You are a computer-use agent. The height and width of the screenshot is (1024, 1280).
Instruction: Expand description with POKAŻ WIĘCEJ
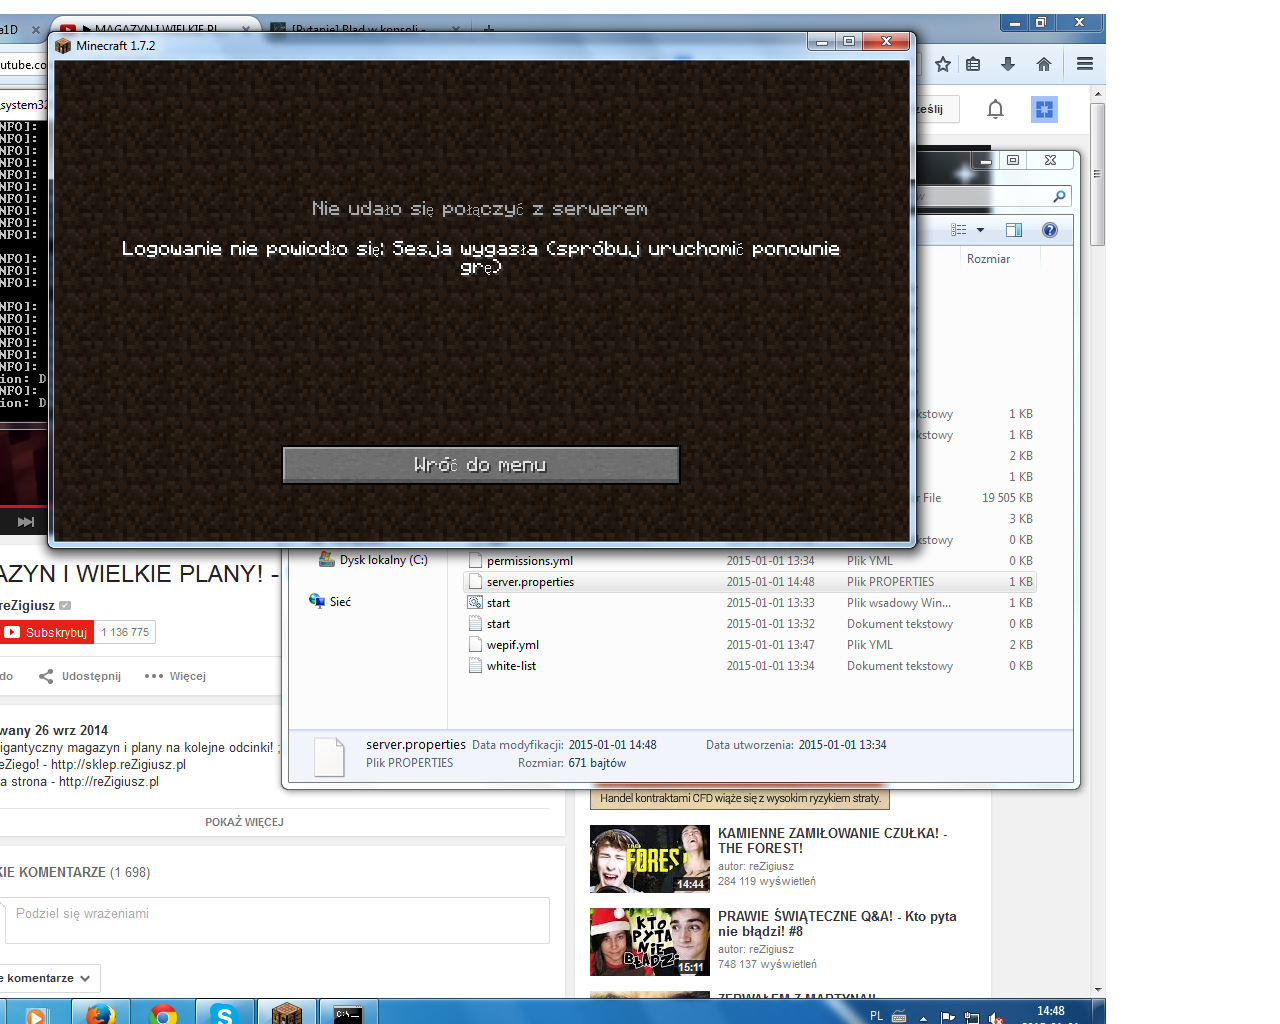244,822
